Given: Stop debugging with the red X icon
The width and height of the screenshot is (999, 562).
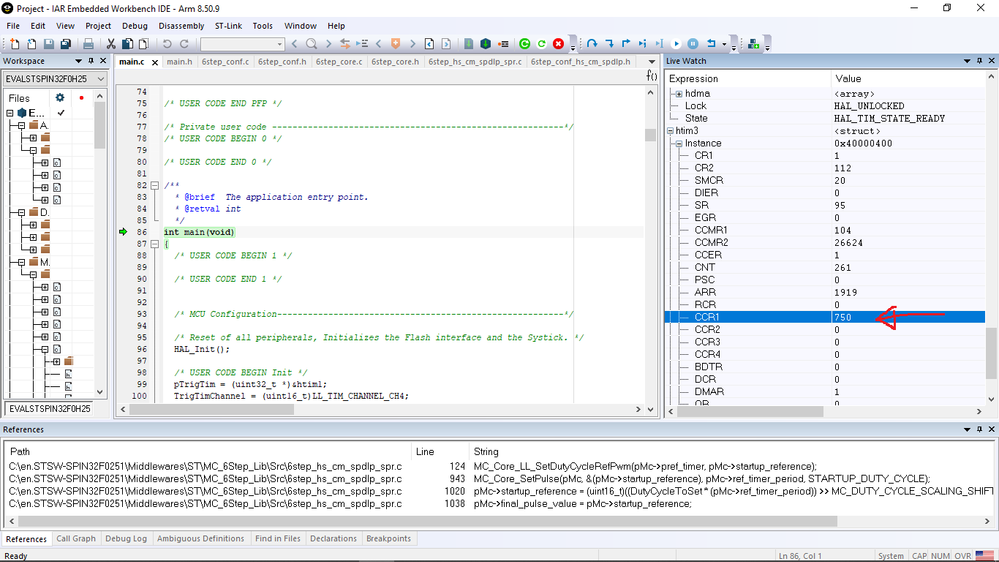Looking at the screenshot, I should click(x=559, y=43).
